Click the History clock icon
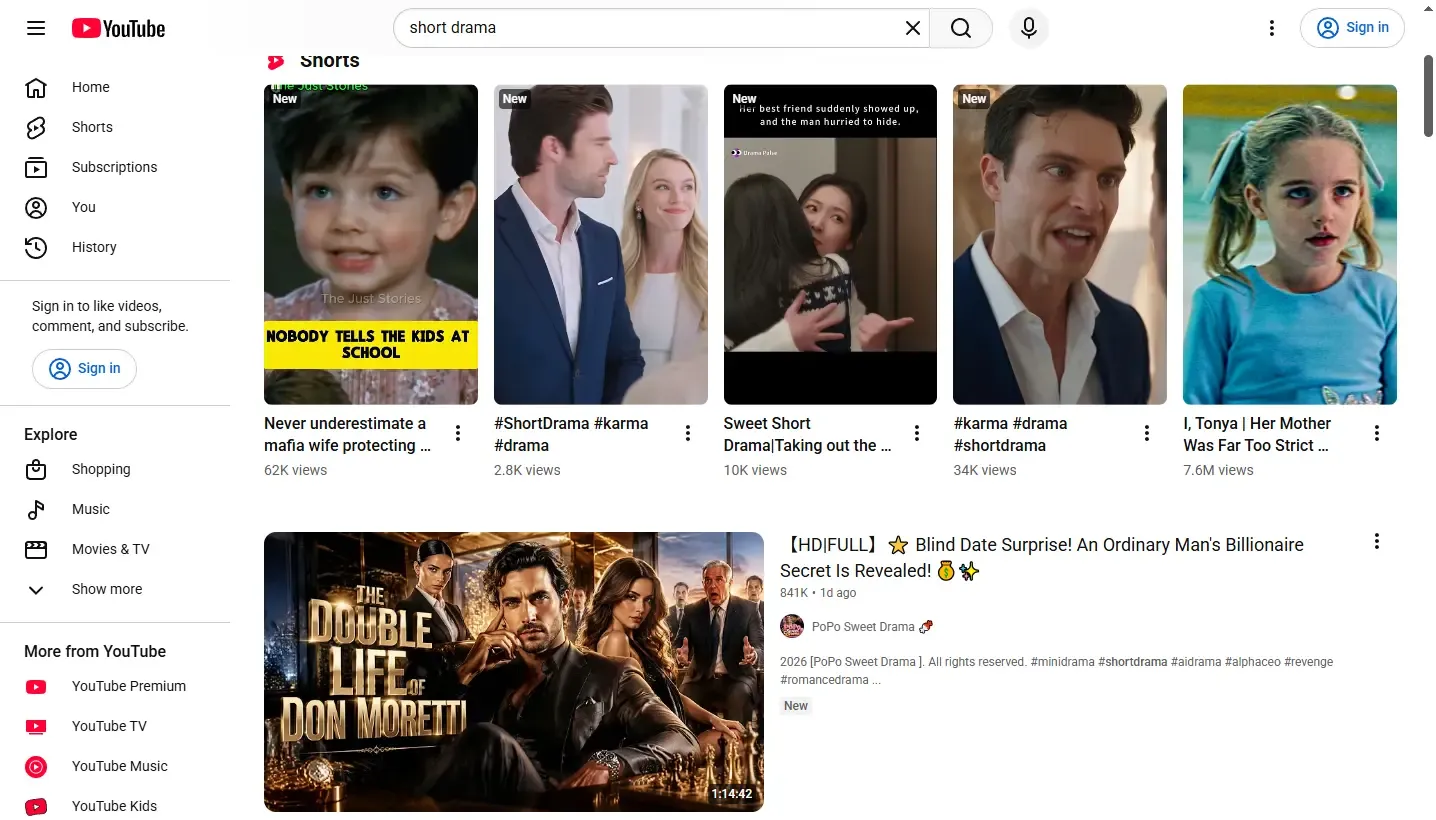 tap(36, 247)
